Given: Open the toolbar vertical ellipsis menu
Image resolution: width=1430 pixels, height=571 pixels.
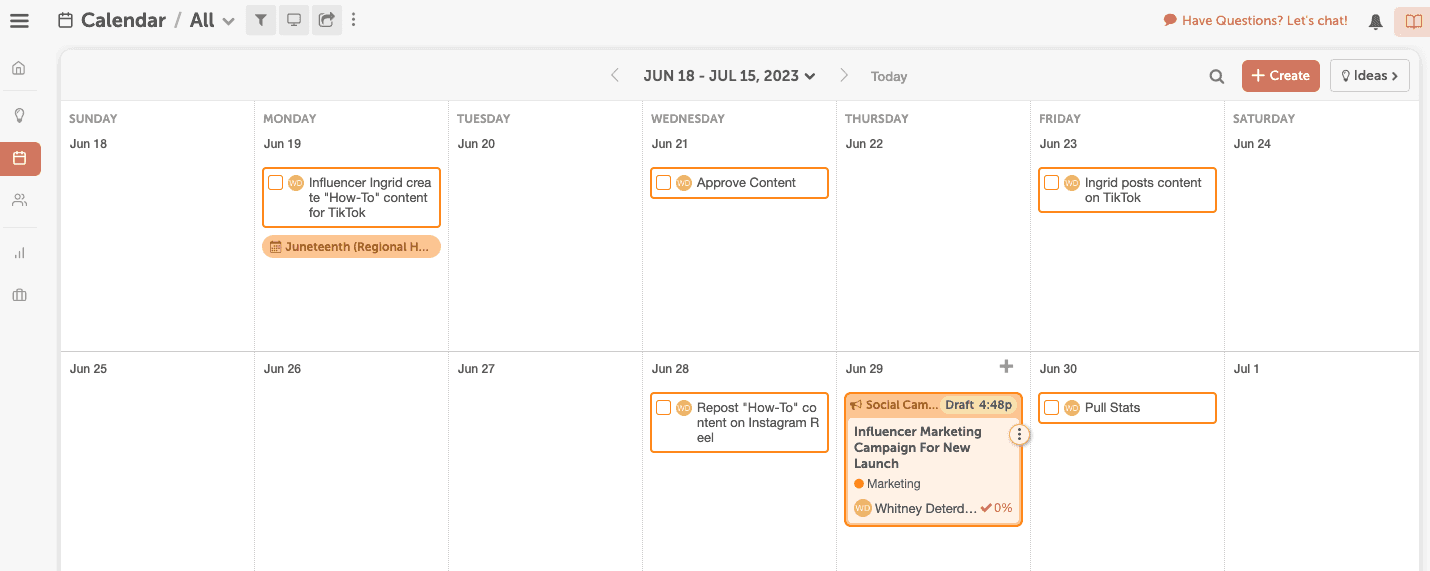Looking at the screenshot, I should point(354,20).
